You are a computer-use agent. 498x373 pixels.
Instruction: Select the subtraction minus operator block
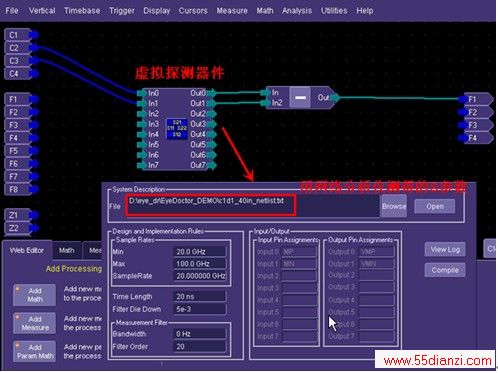[x=300, y=97]
